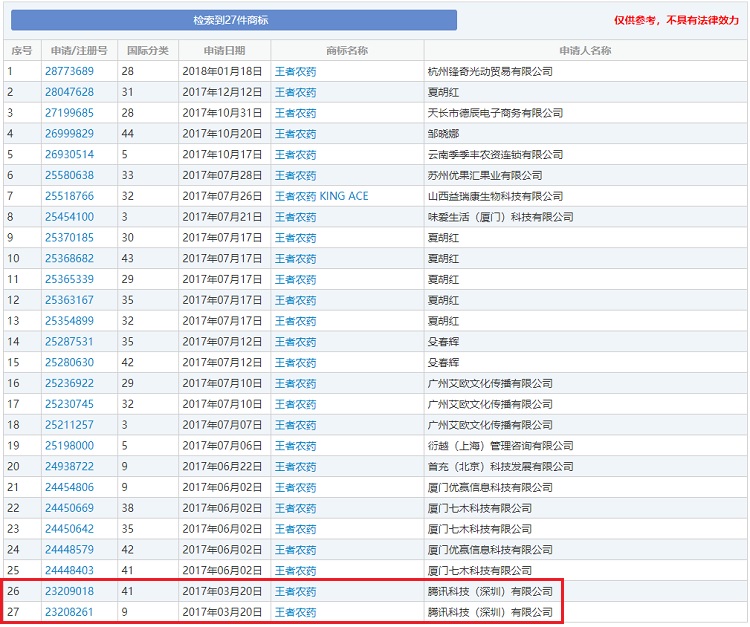Open registration number 27199685
Image resolution: width=750 pixels, height=627 pixels.
tap(69, 113)
